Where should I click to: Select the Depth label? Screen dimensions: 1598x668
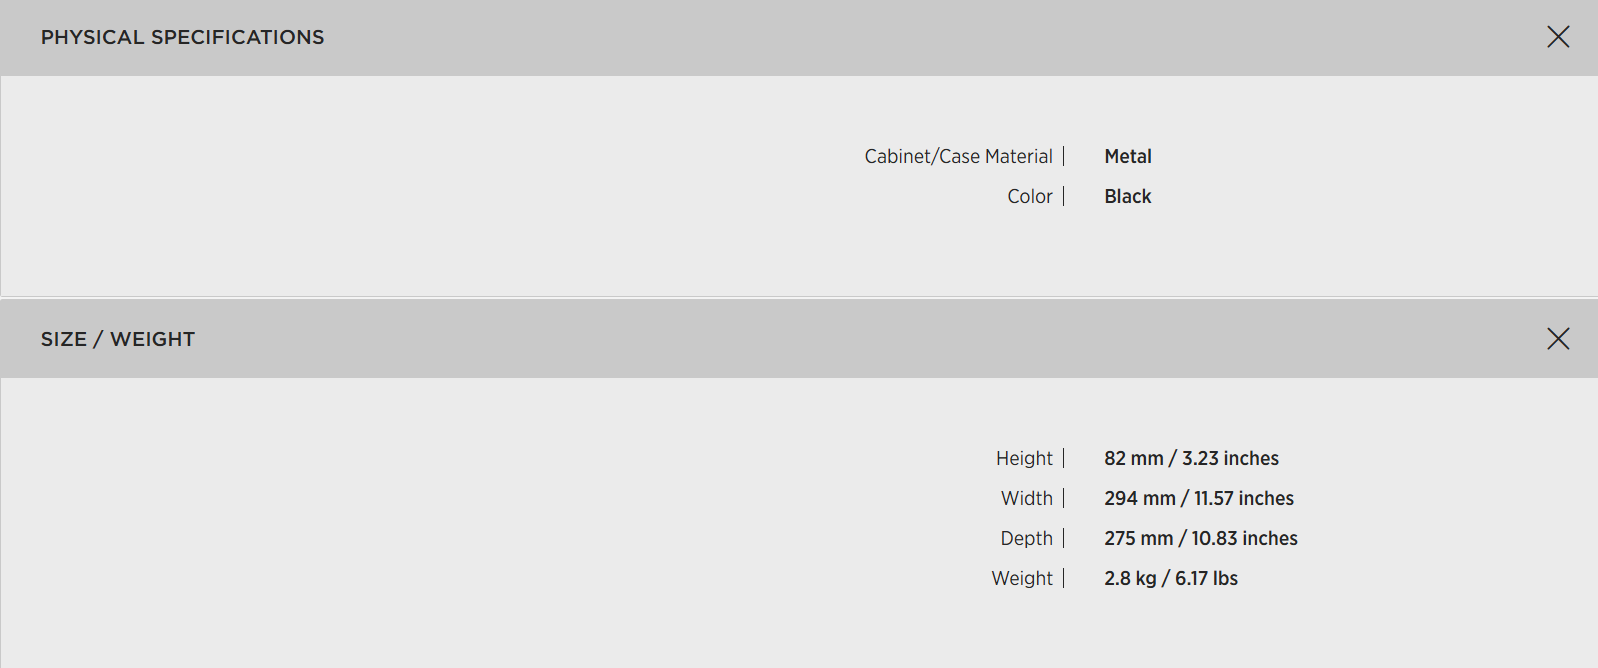pyautogui.click(x=1027, y=539)
